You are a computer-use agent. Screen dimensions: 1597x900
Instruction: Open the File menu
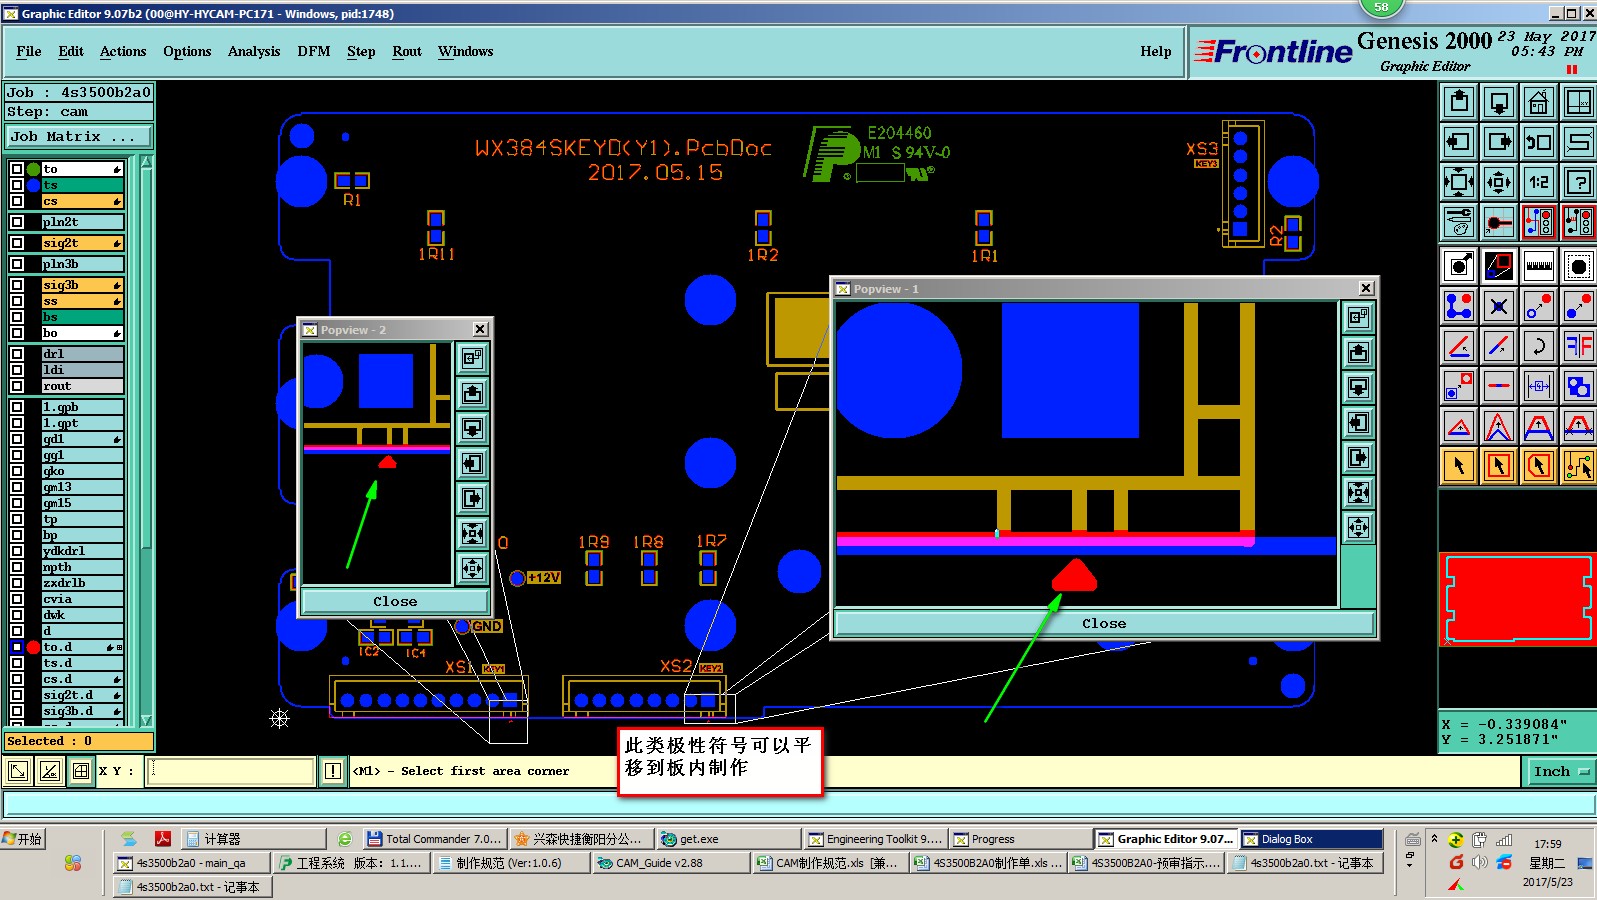click(x=29, y=52)
